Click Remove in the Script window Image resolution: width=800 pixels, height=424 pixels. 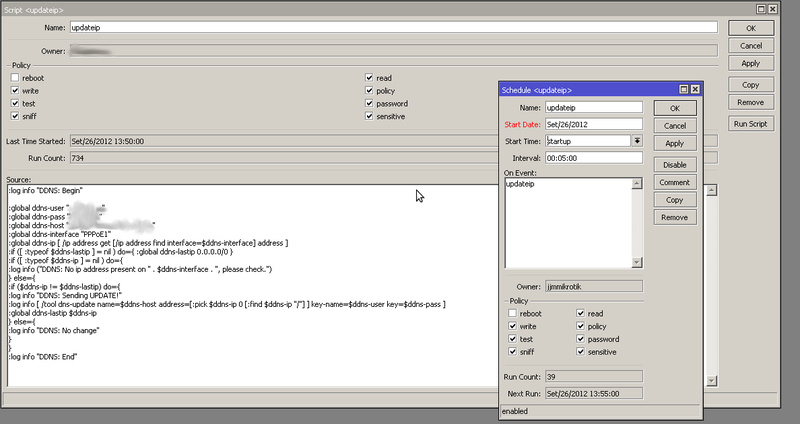click(751, 102)
